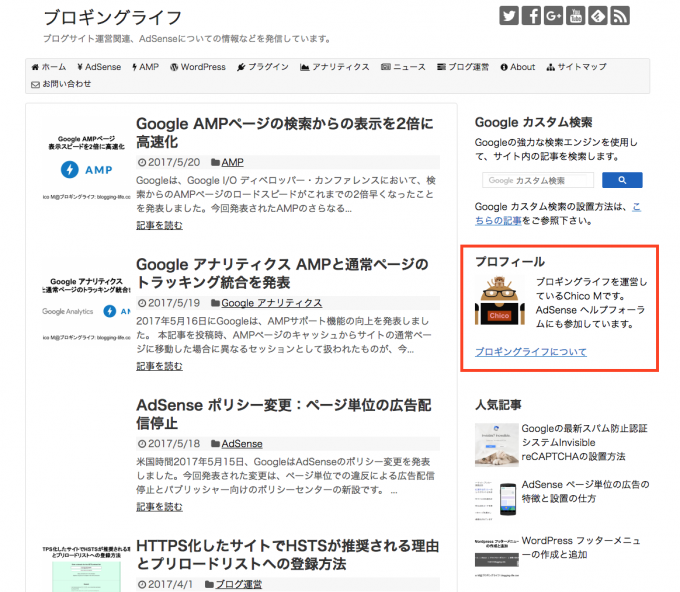Click WordPress footer menu popular post thumbnail

coord(497,557)
